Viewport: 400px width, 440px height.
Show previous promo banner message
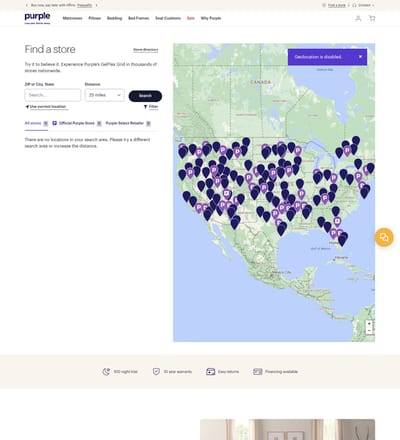(x=27, y=5)
